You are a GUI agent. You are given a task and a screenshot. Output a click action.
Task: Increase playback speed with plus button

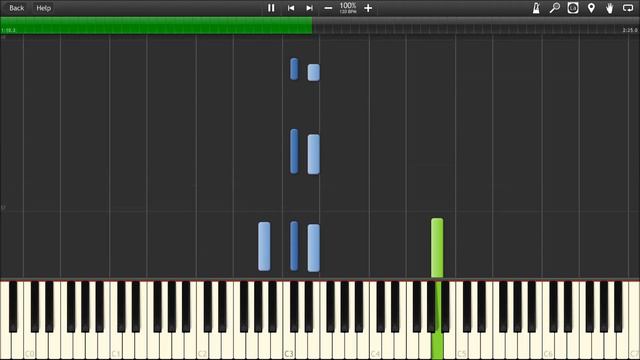[368, 8]
